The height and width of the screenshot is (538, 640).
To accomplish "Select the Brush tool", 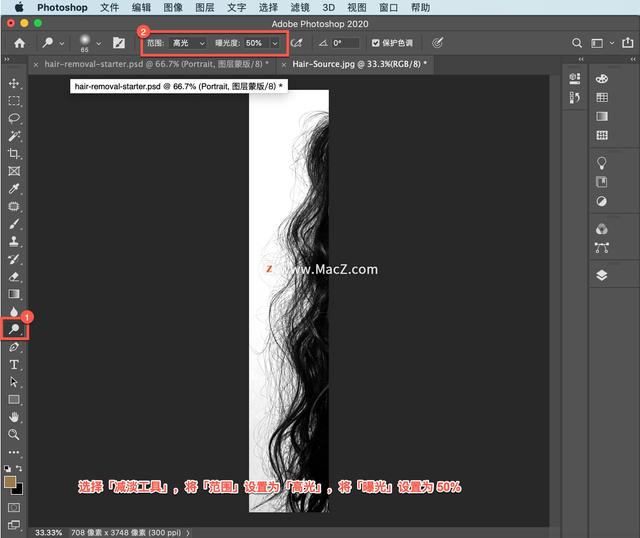I will point(14,224).
